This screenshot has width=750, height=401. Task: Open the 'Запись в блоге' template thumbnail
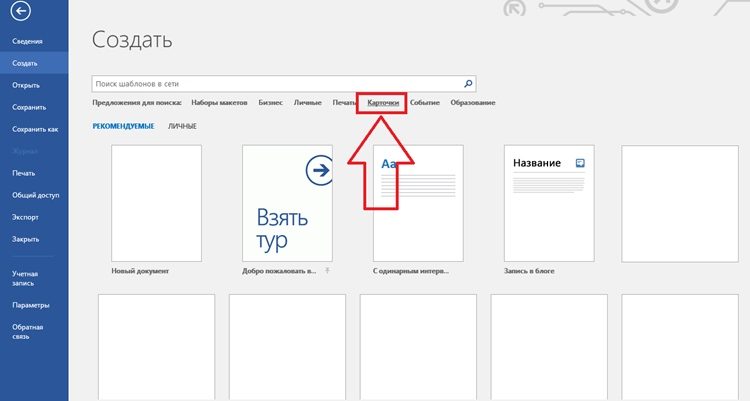(x=549, y=202)
